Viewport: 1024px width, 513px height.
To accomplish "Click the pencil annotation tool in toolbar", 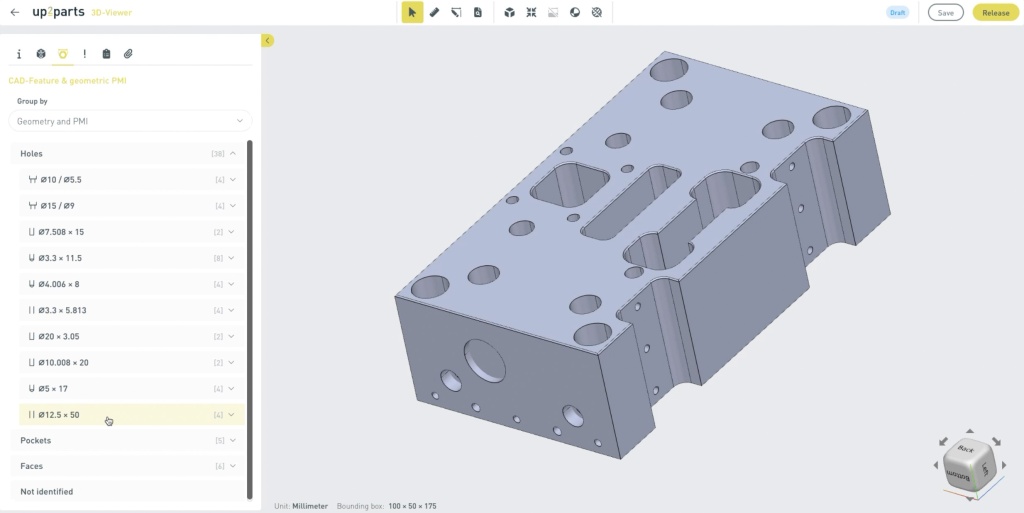I will point(456,13).
